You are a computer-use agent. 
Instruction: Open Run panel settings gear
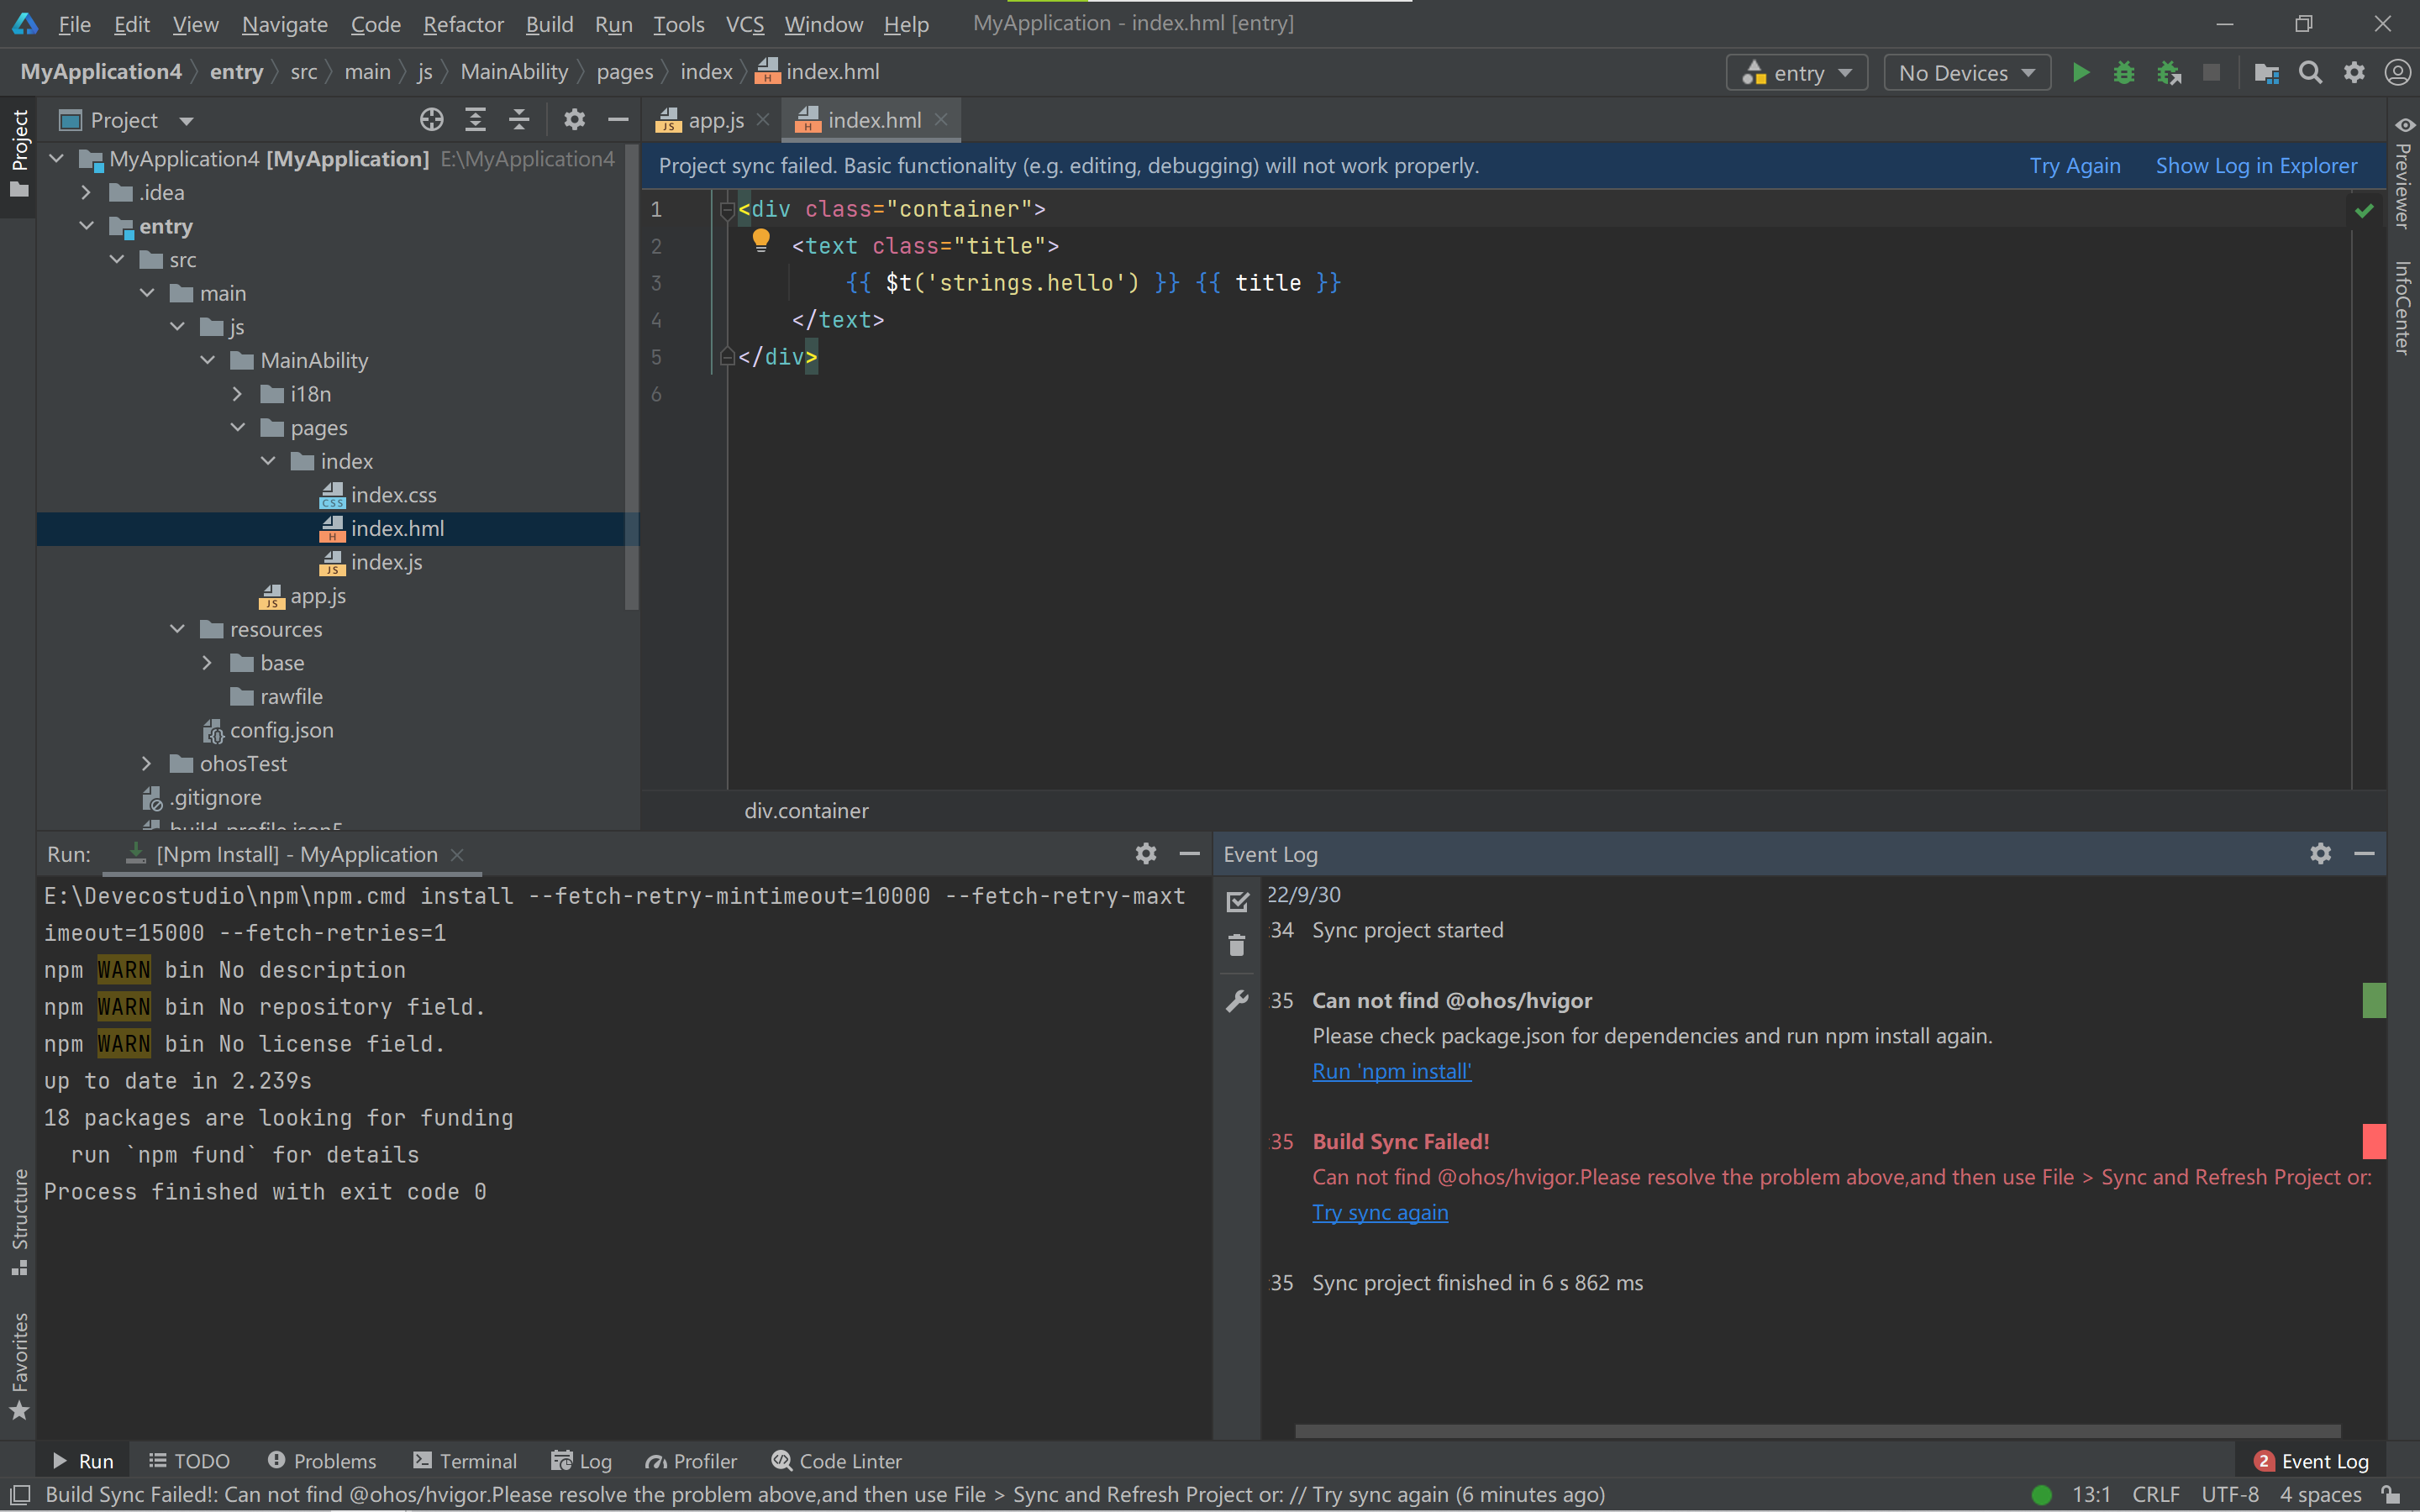[1146, 853]
